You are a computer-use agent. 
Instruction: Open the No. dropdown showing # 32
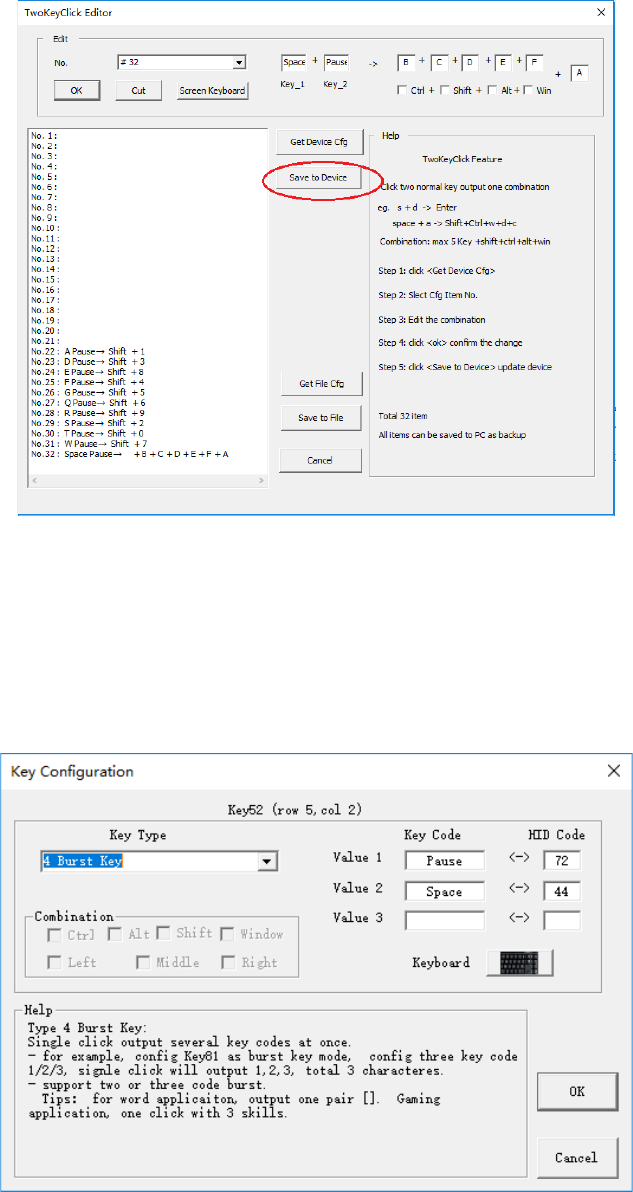click(x=181, y=63)
